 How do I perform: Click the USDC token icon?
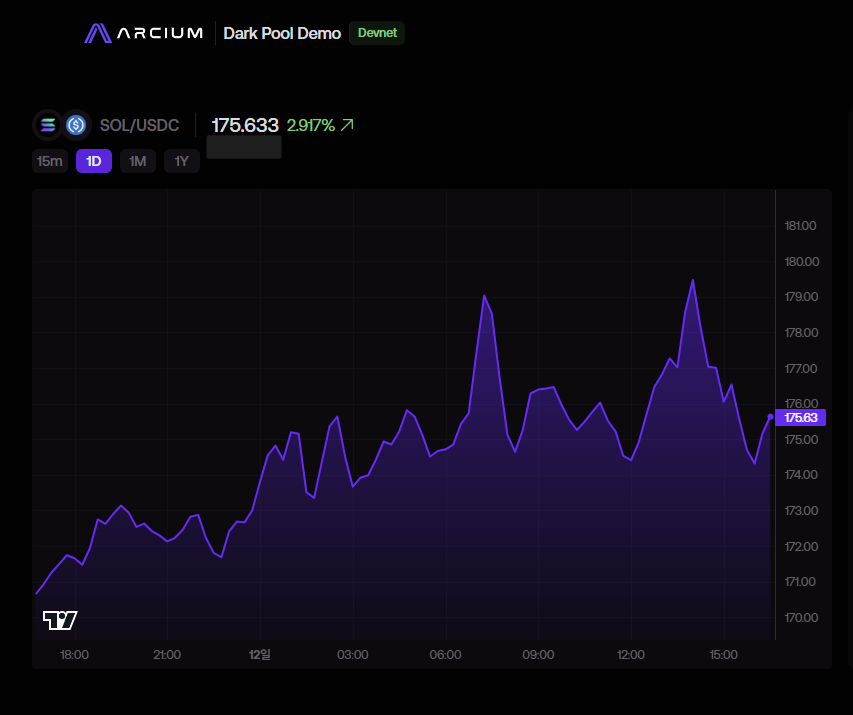pos(76,125)
